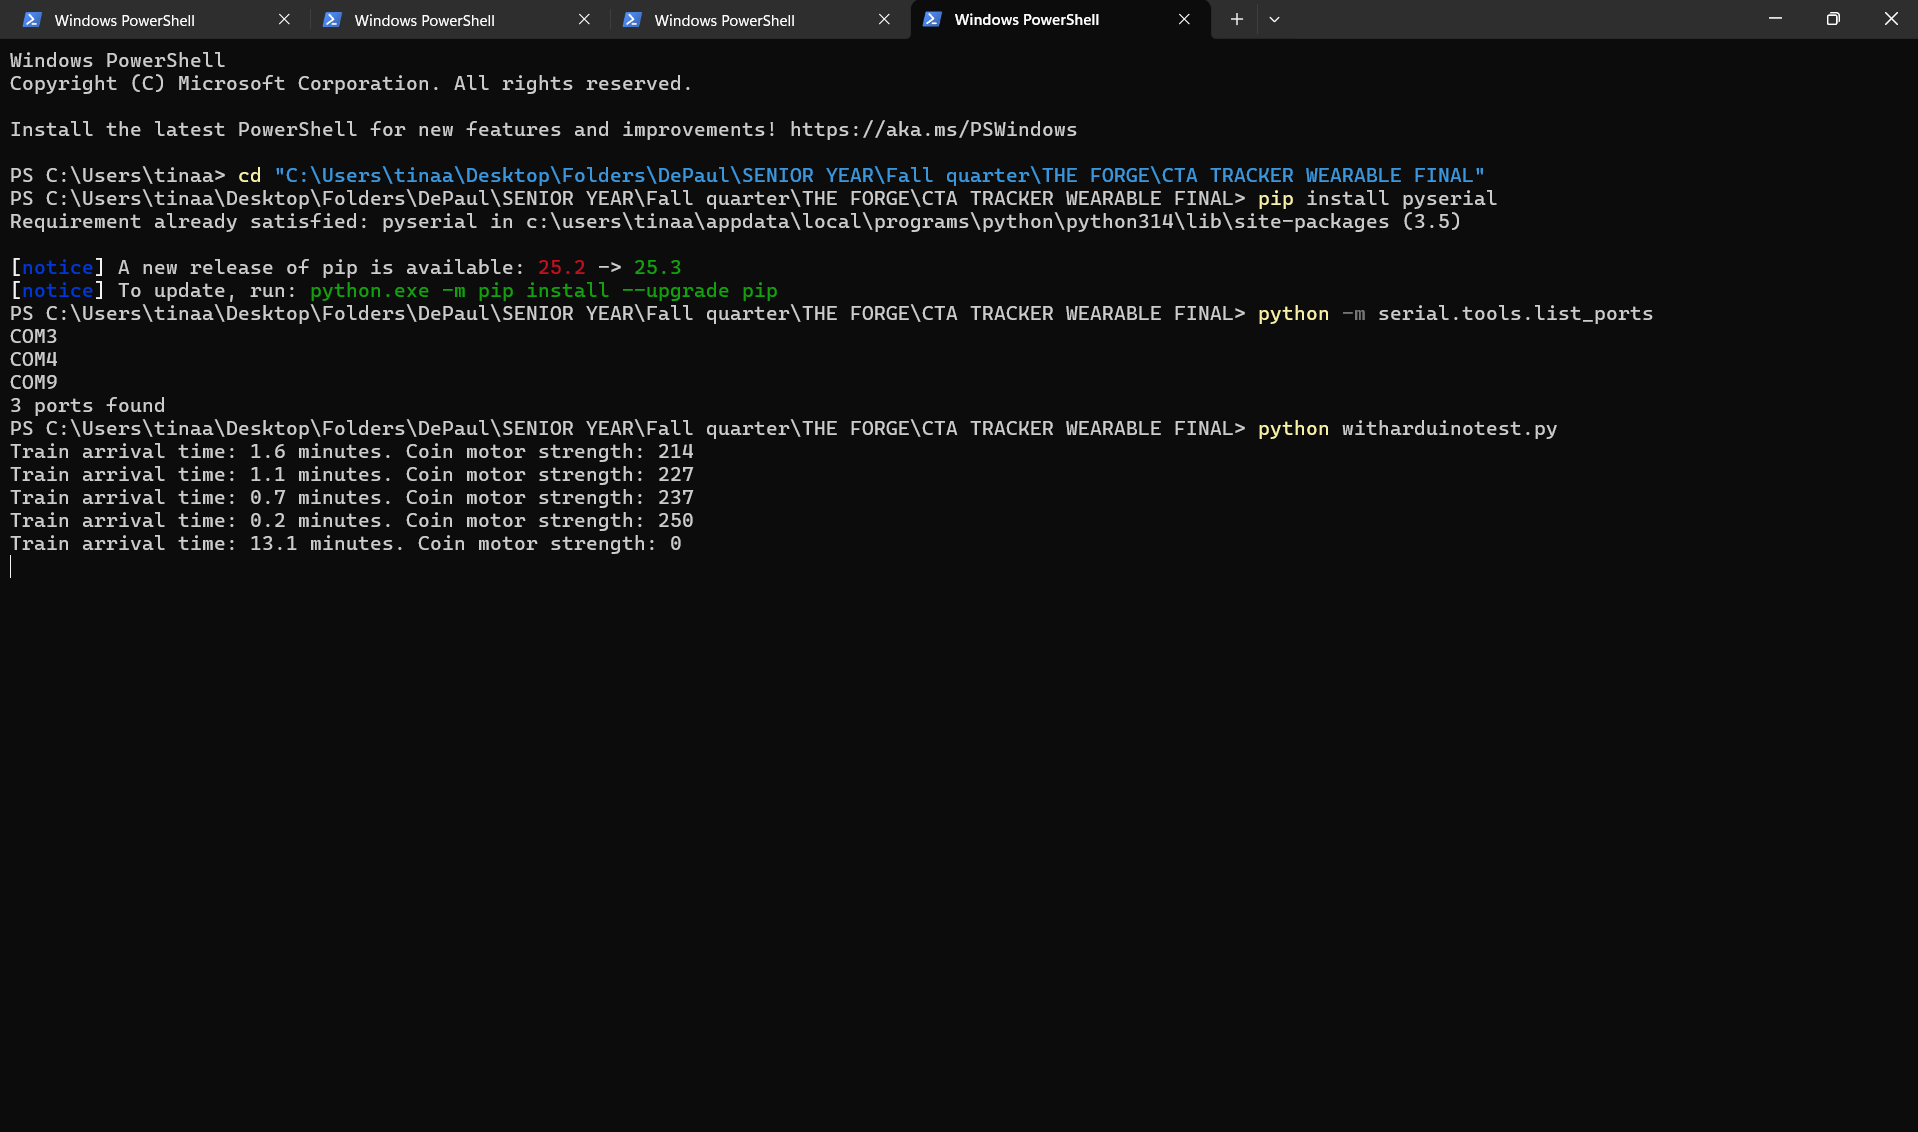Screen dimensions: 1918x1132
Task: Close the currently active PowerShell tab
Action: (1184, 19)
